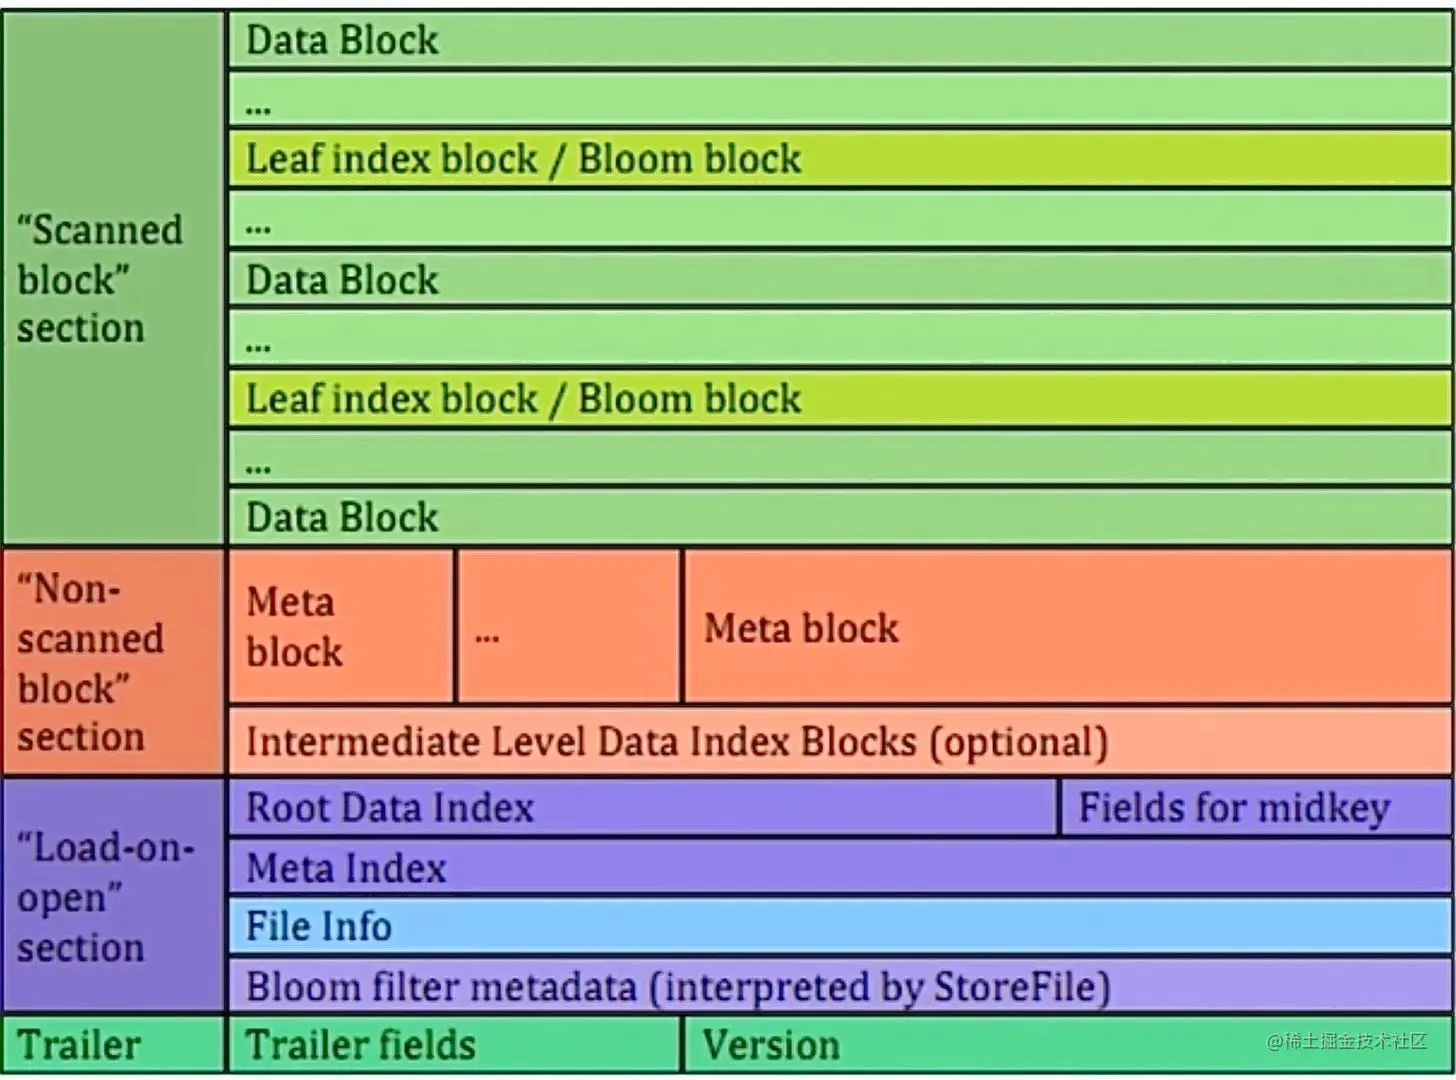1456x1080 pixels.
Task: Select the Root Data Index cell
Action: [x=640, y=807]
